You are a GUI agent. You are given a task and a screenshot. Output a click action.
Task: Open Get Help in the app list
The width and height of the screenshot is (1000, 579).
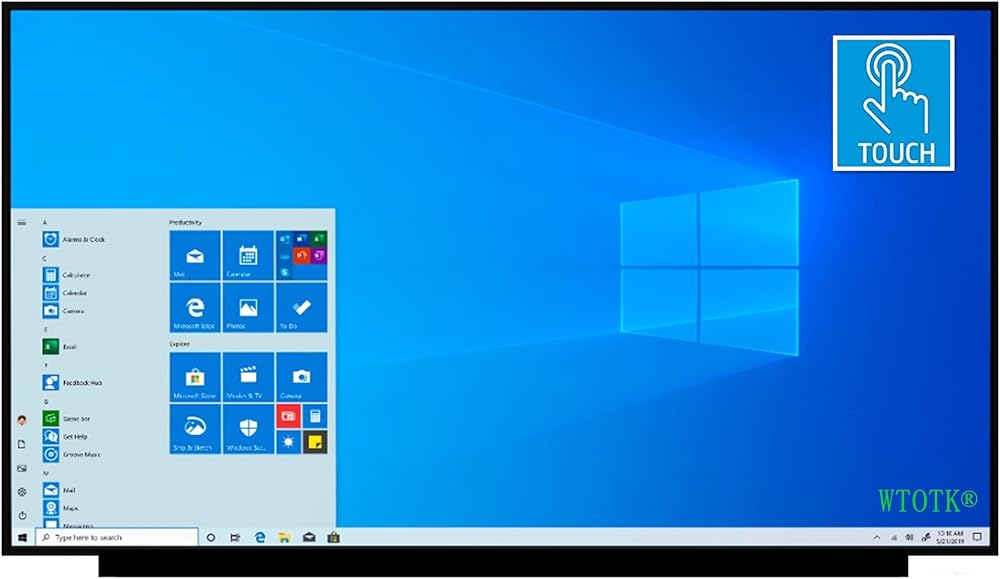coord(65,436)
